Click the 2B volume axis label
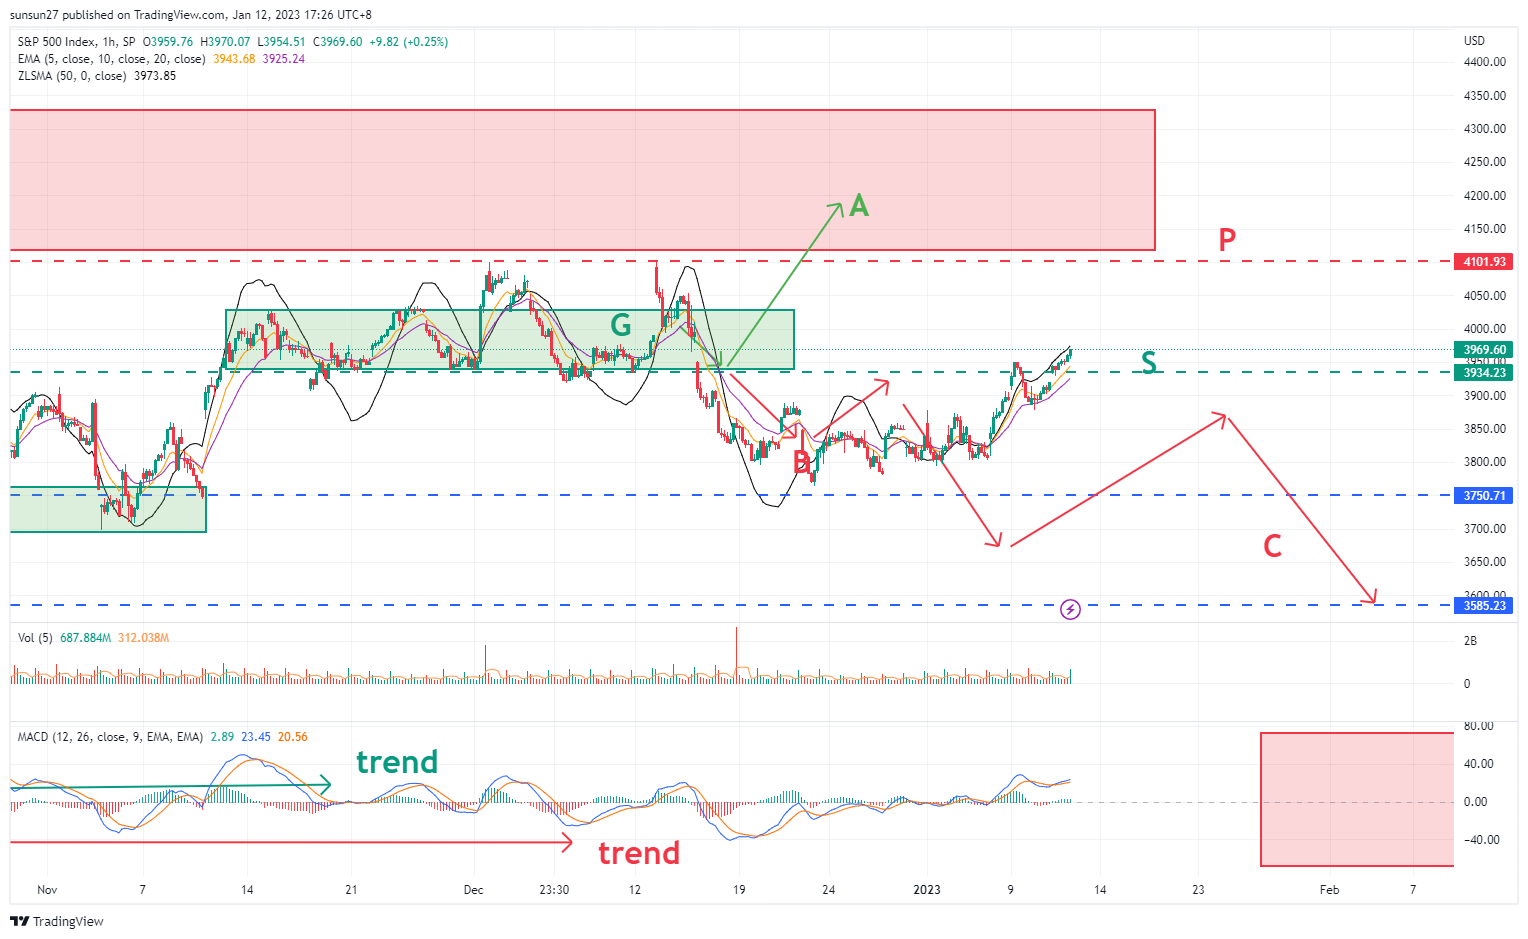1528x939 pixels. point(1470,641)
